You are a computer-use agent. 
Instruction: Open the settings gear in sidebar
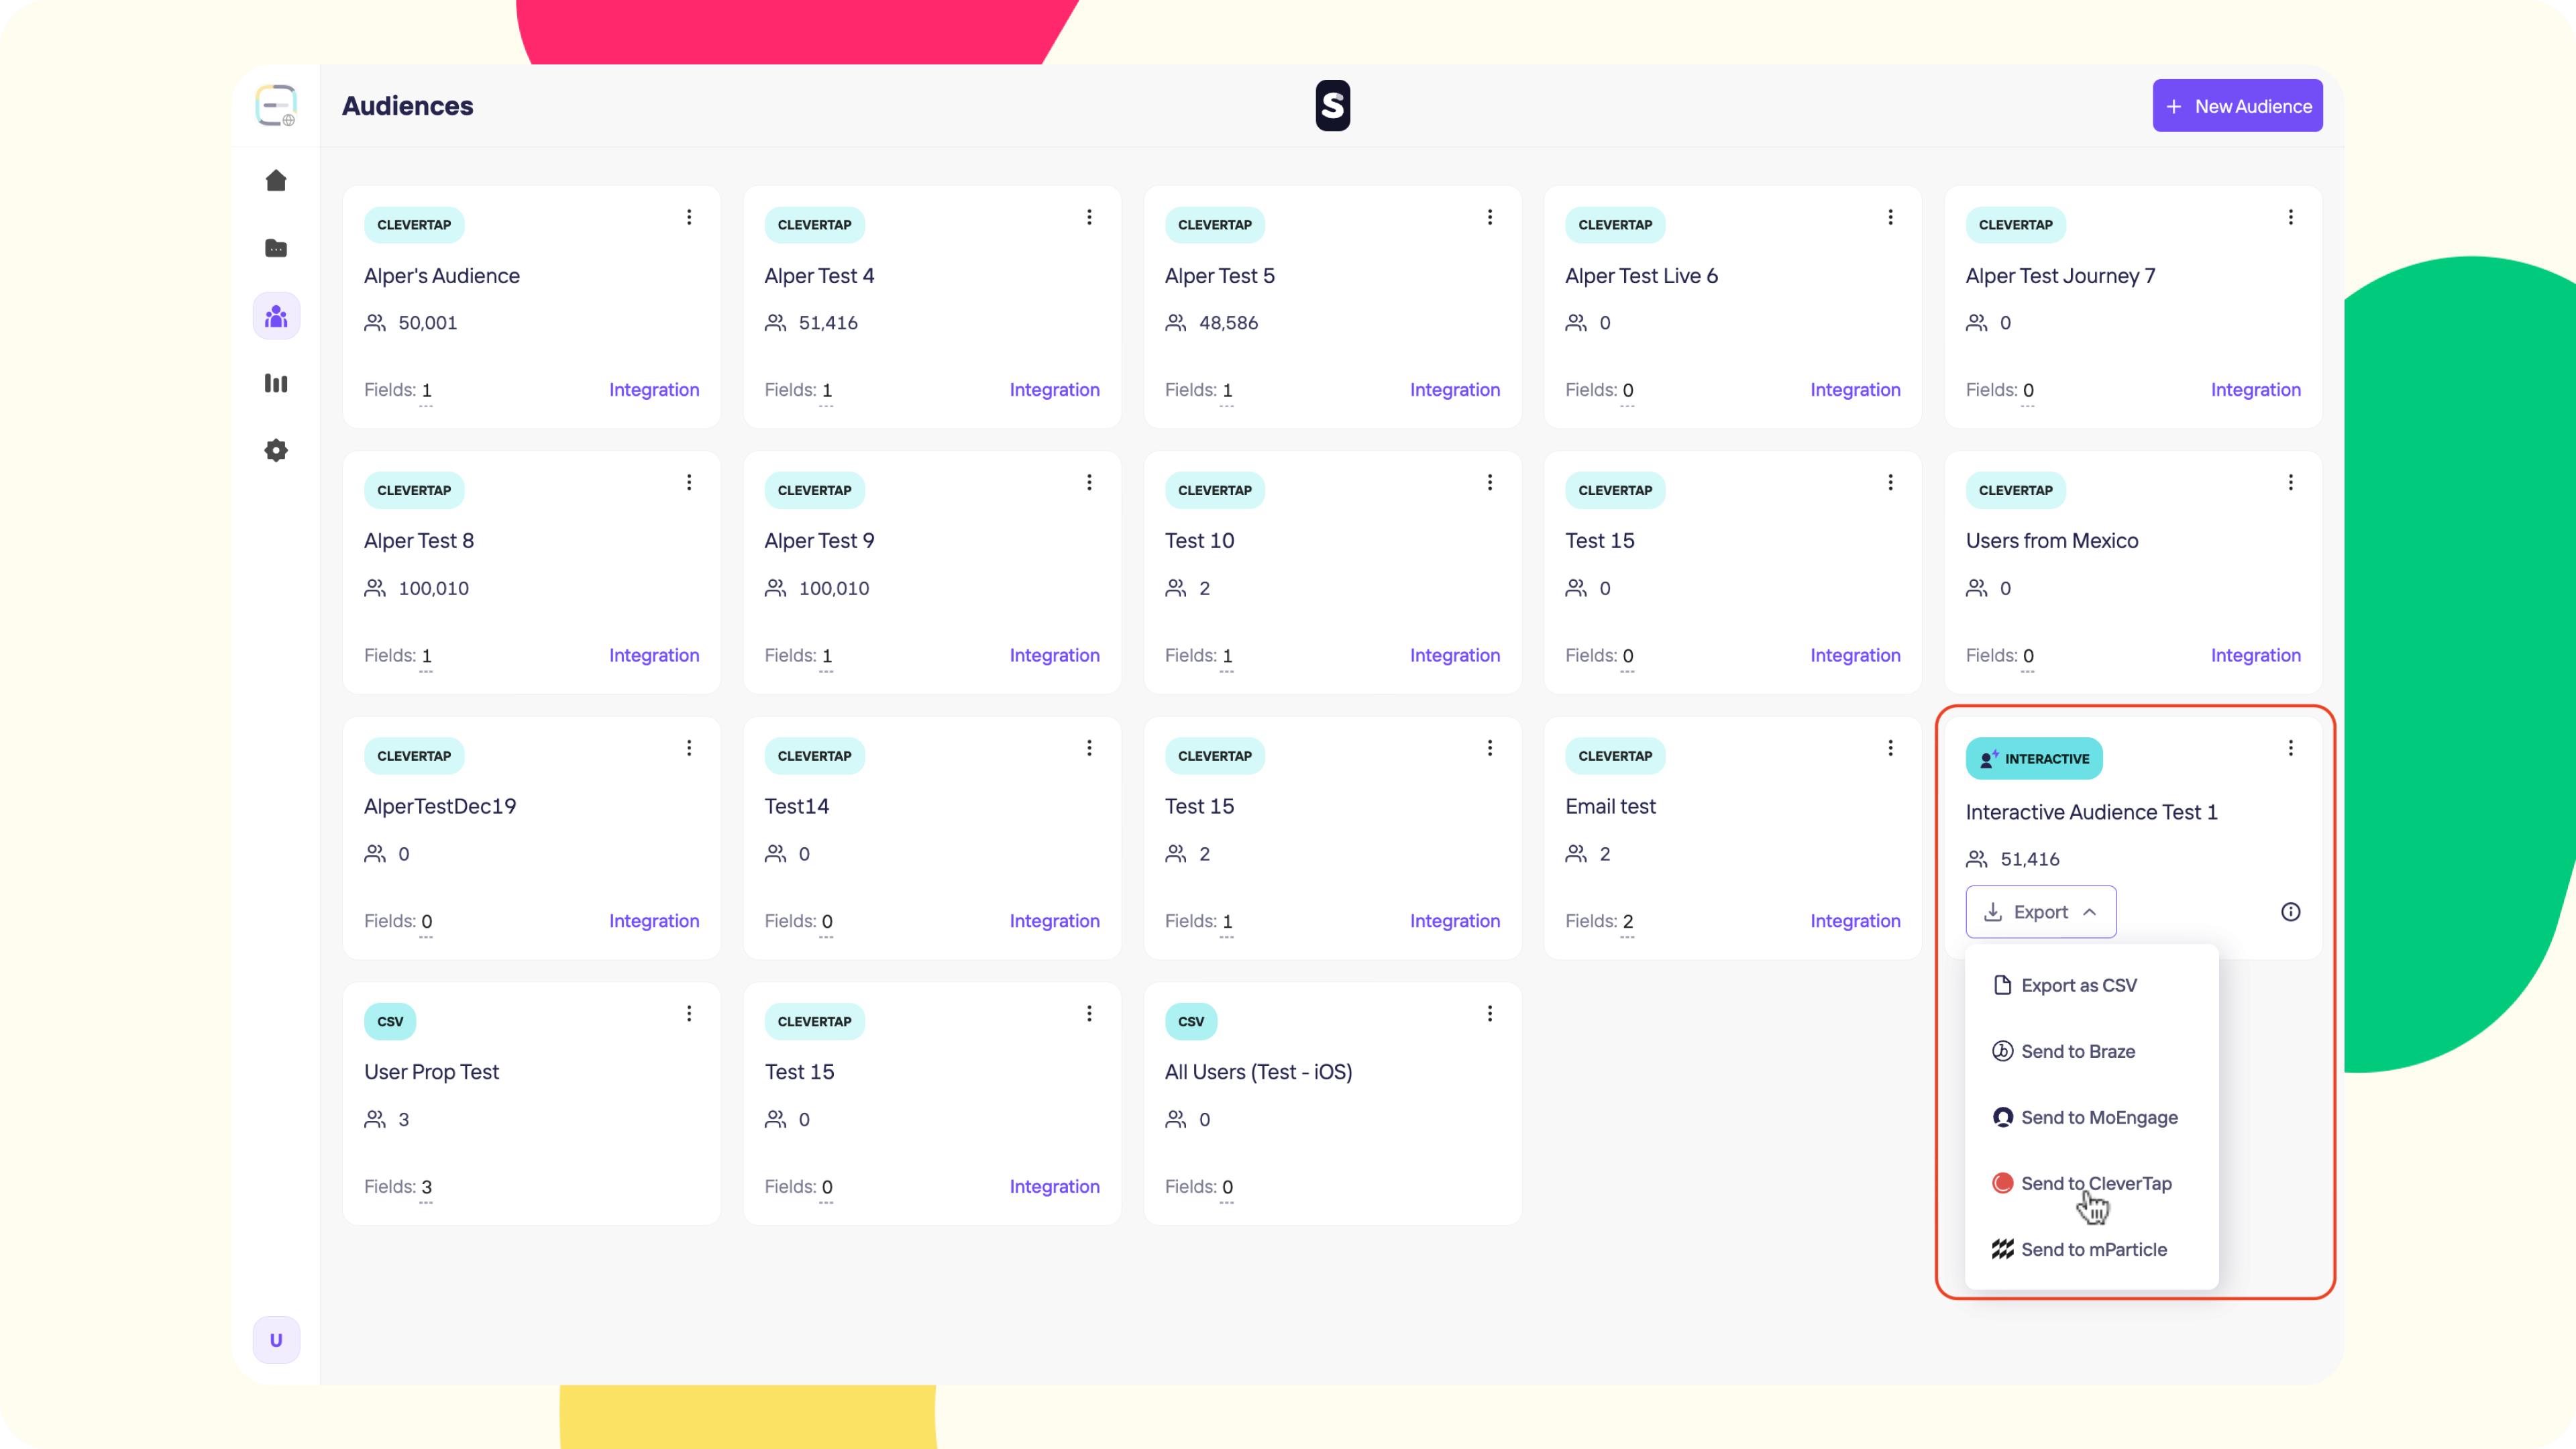click(x=276, y=450)
